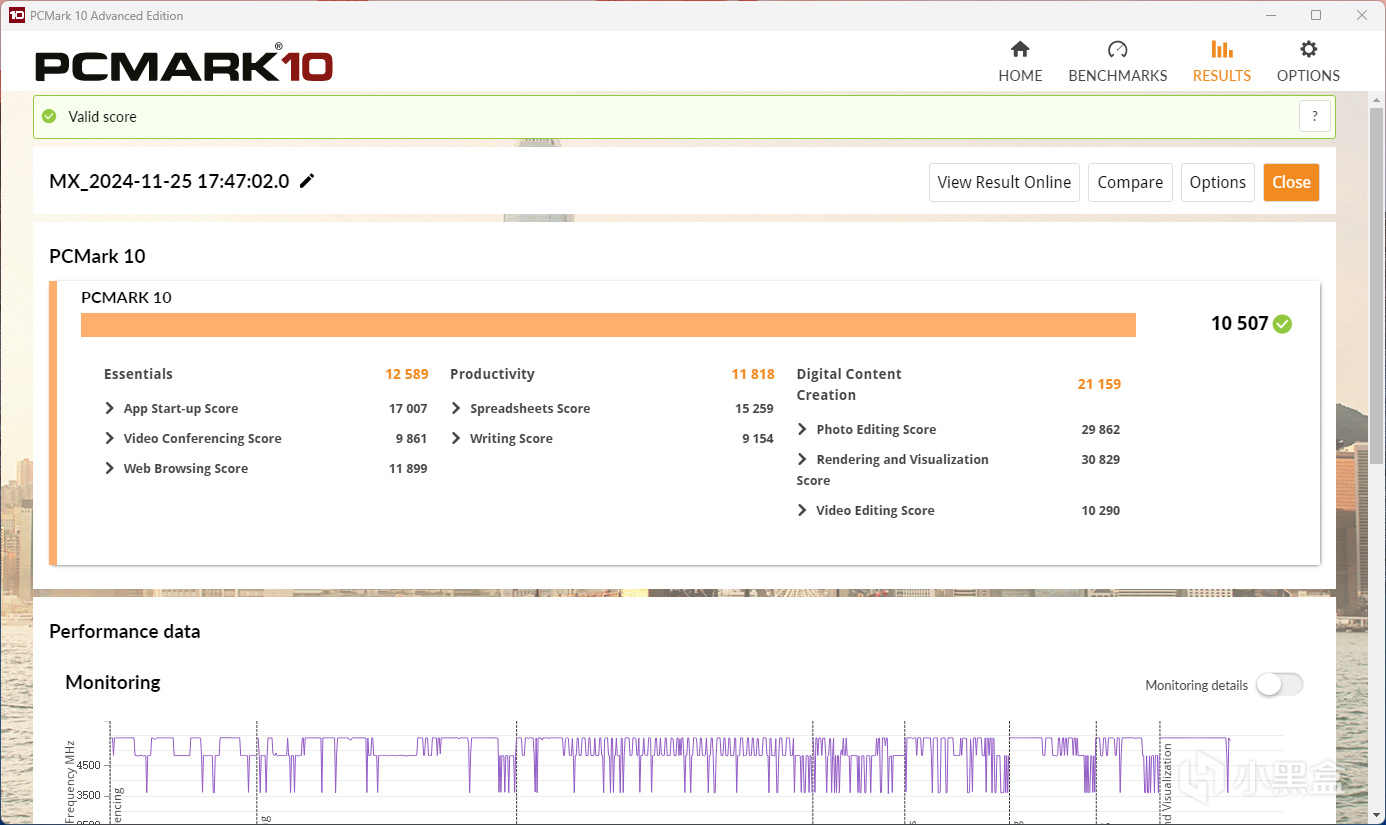Viewport: 1386px width, 825px height.
Task: Click the PCMark 10 app icon in title bar
Action: [16, 15]
